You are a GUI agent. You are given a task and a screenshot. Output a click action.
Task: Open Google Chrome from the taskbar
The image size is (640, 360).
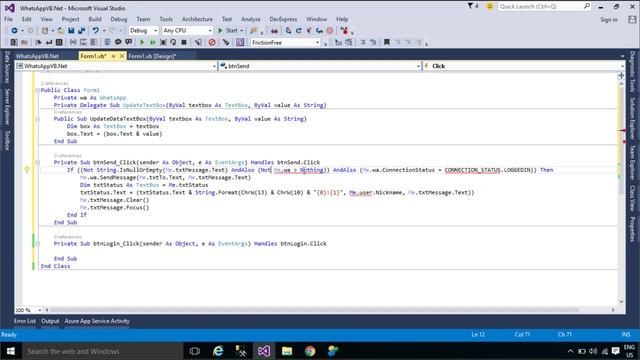point(310,351)
